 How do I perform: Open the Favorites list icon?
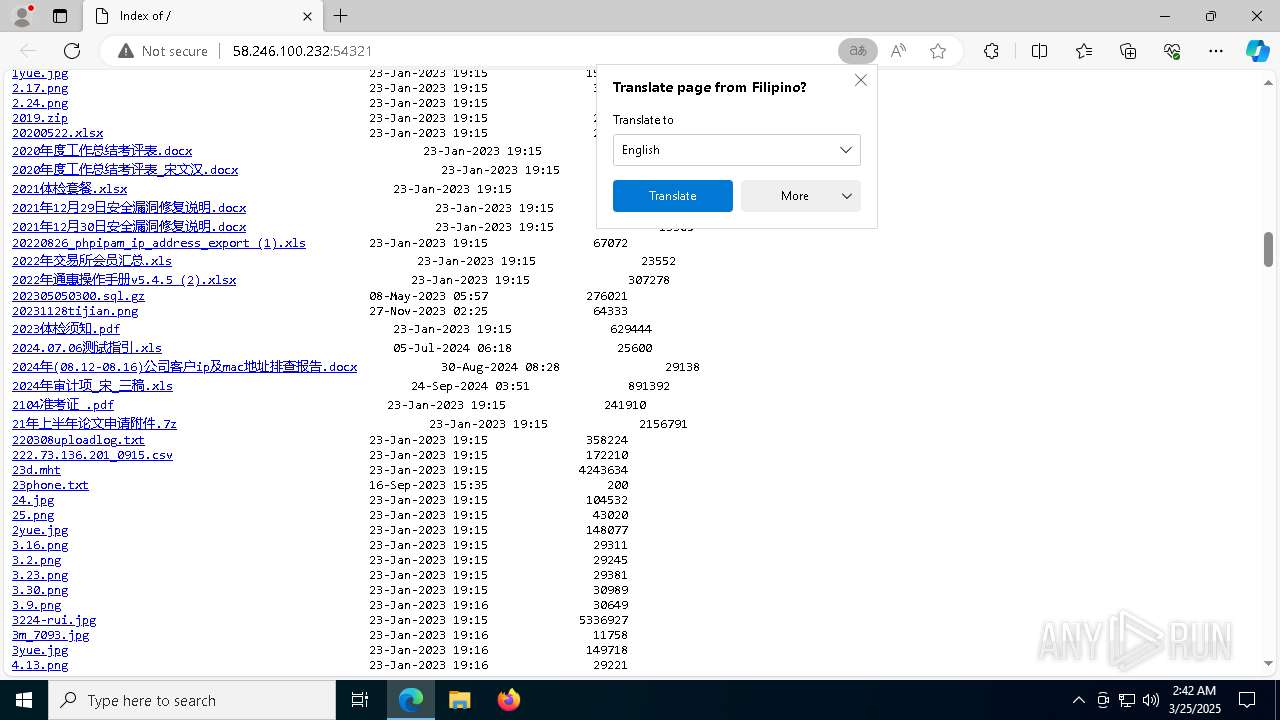[1084, 51]
